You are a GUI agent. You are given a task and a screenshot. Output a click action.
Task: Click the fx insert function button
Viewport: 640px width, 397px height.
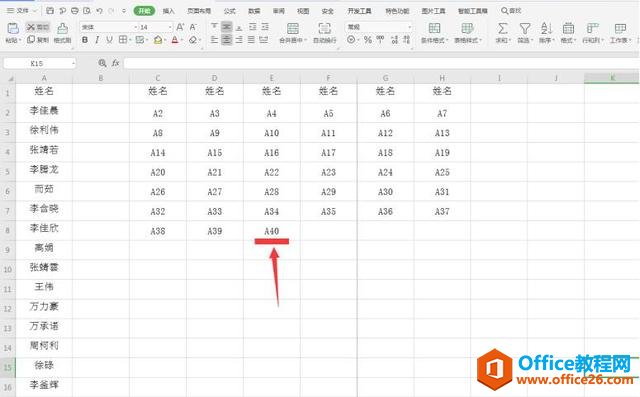pyautogui.click(x=116, y=63)
